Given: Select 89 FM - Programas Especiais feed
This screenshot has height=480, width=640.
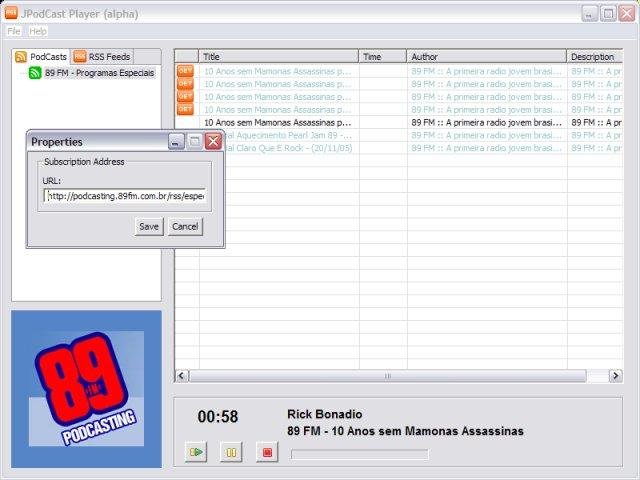Looking at the screenshot, I should coord(100,73).
